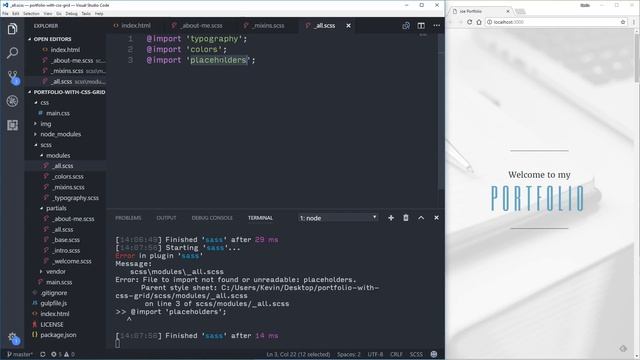Kill the terminal with the trash icon
The image size is (640, 360).
pos(406,218)
